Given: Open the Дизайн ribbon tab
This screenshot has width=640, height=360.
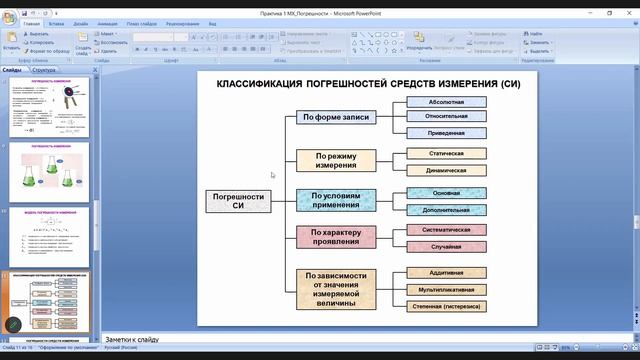Looking at the screenshot, I should coord(80,24).
